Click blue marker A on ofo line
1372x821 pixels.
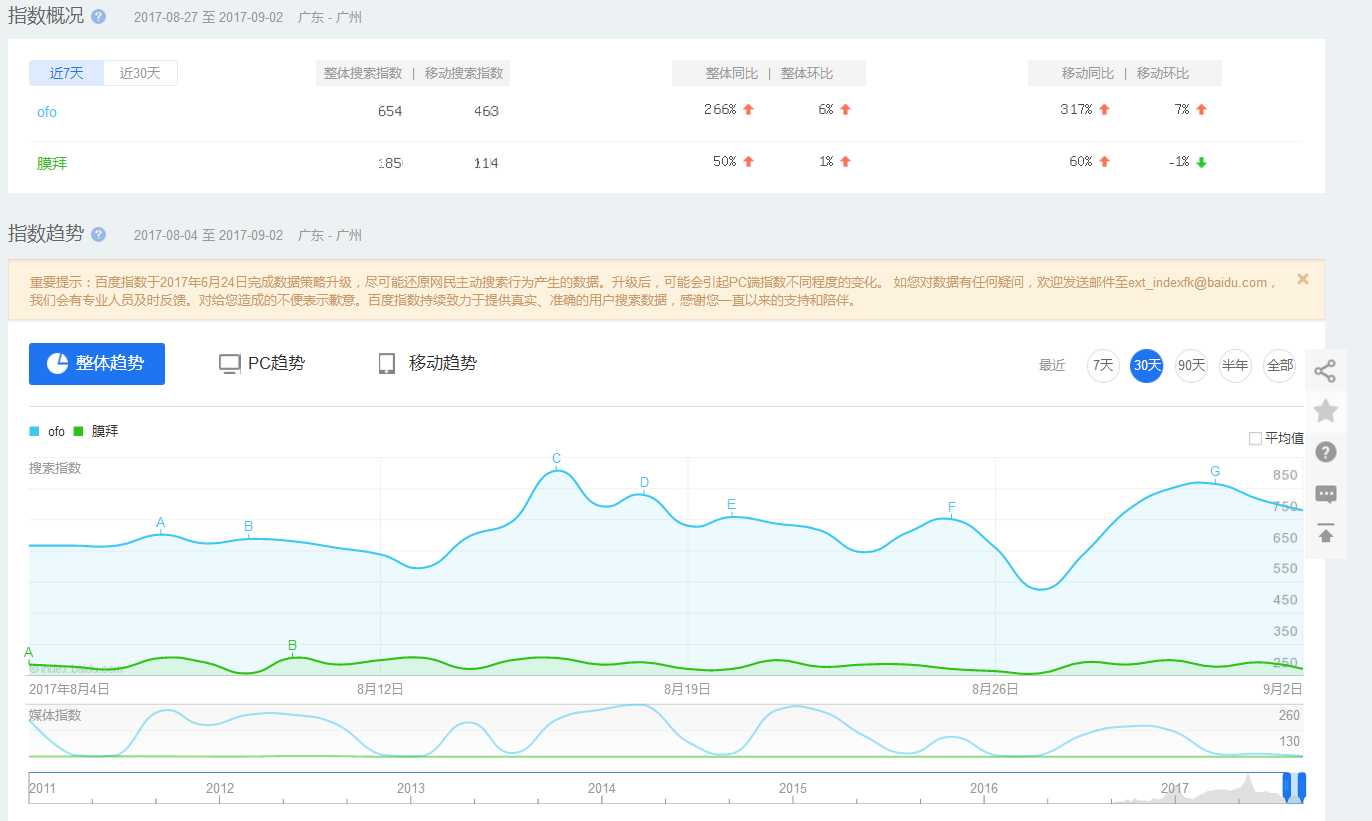(160, 523)
